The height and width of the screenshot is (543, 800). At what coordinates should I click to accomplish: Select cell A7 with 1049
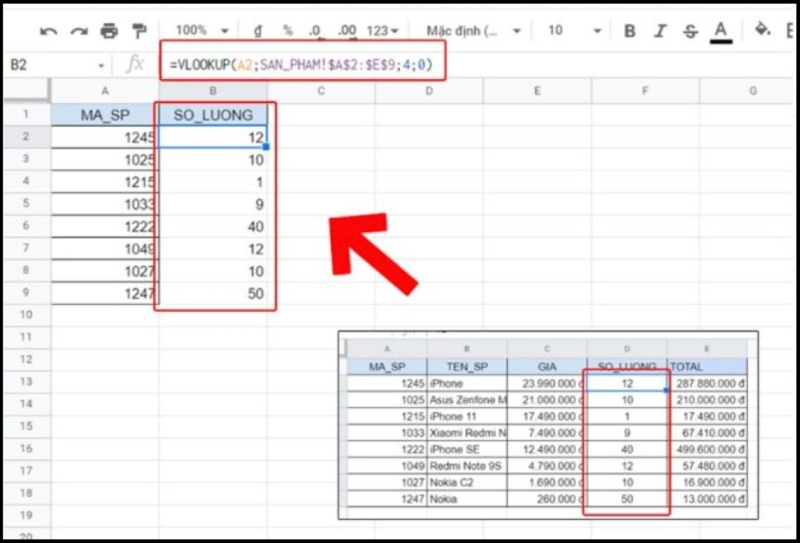point(105,249)
